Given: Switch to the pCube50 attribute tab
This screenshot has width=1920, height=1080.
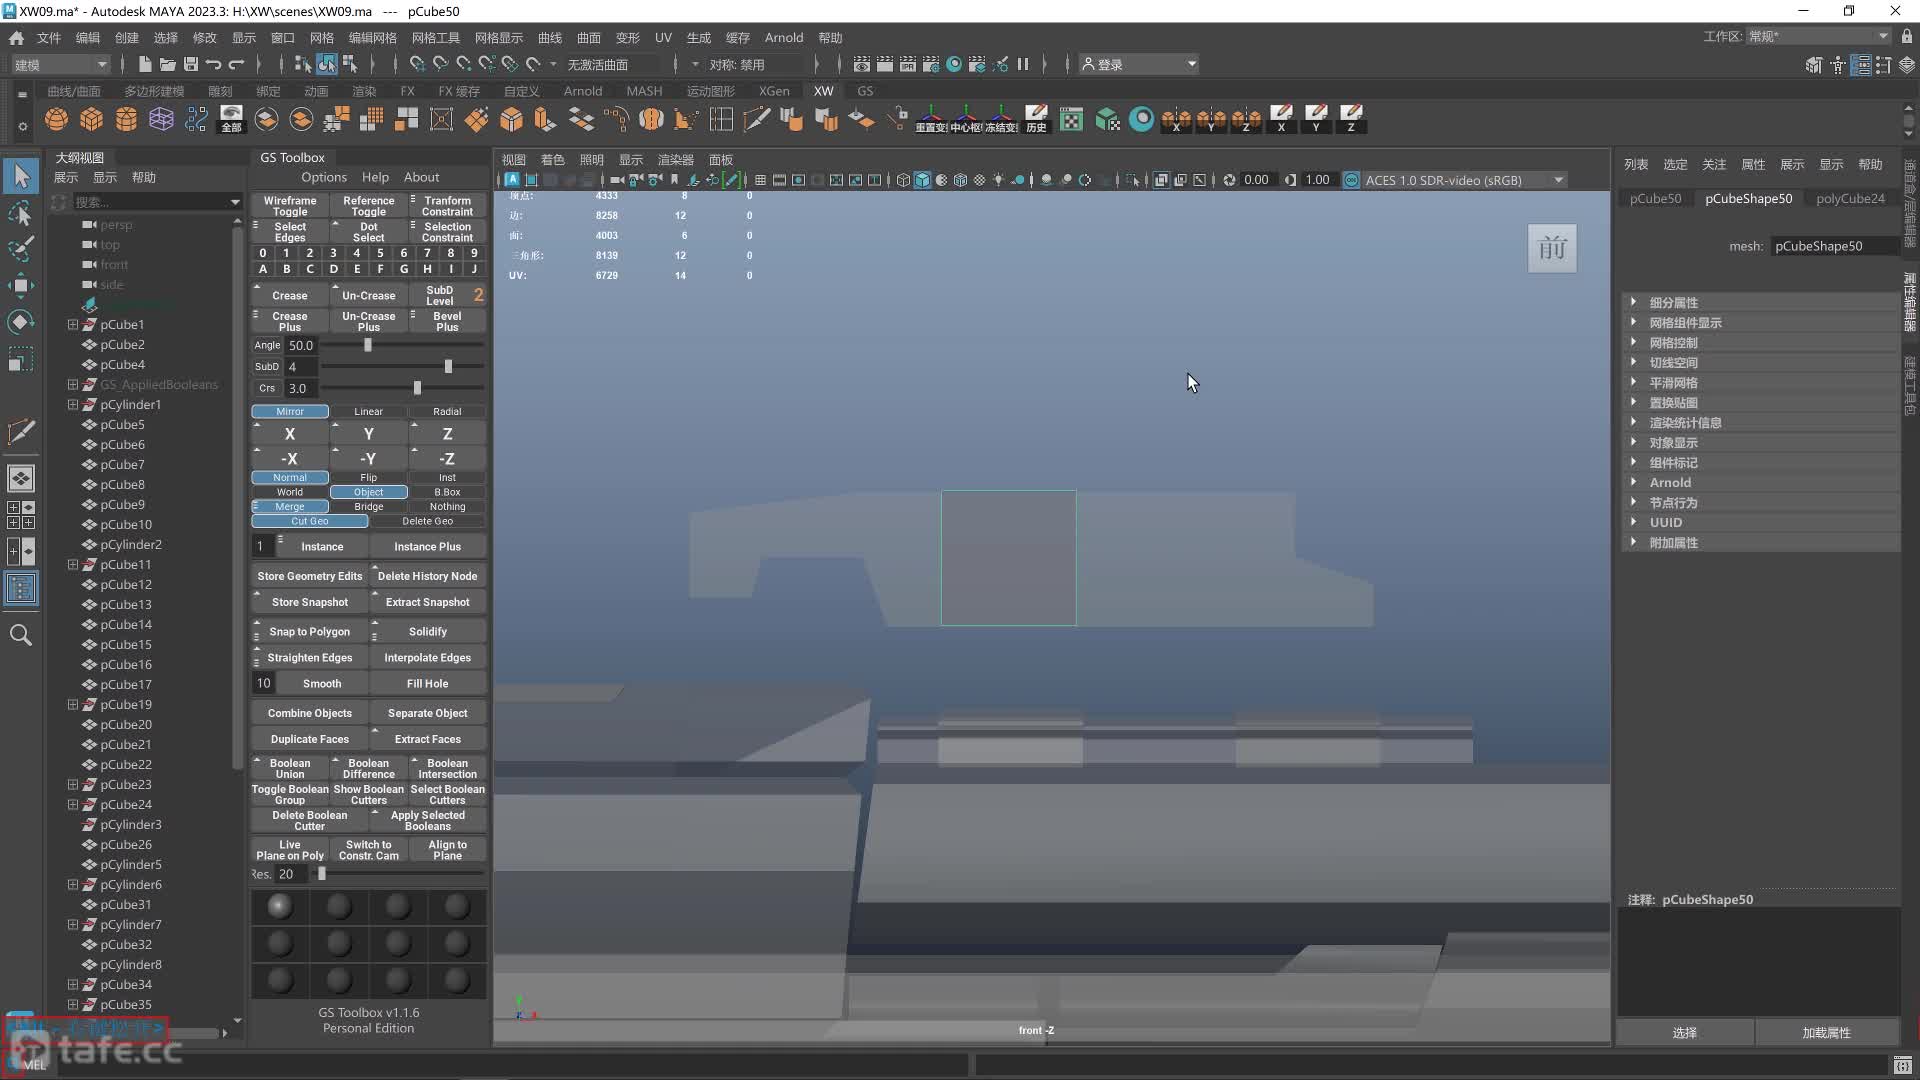Looking at the screenshot, I should (x=1655, y=198).
